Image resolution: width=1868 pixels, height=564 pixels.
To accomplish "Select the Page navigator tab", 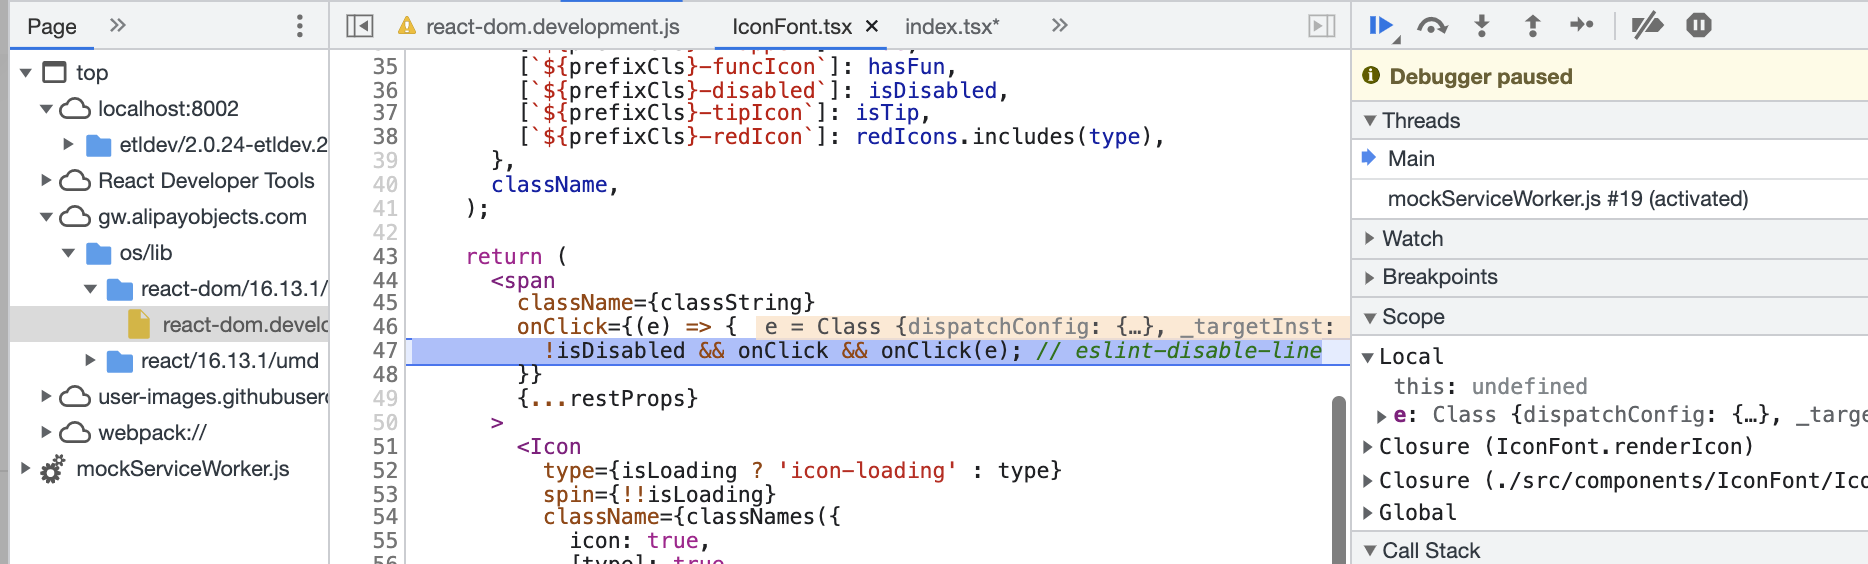I will click(x=52, y=27).
